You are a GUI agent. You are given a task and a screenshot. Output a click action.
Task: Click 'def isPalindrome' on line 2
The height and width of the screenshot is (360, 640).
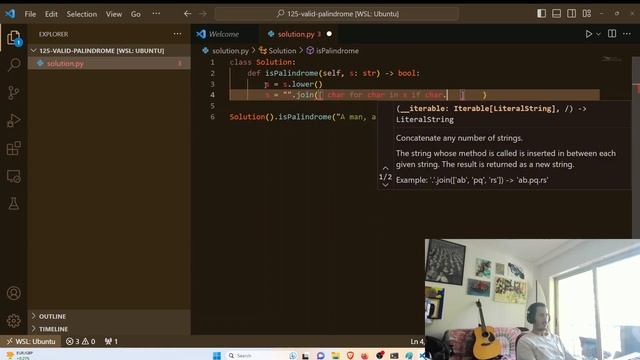pyautogui.click(x=282, y=73)
